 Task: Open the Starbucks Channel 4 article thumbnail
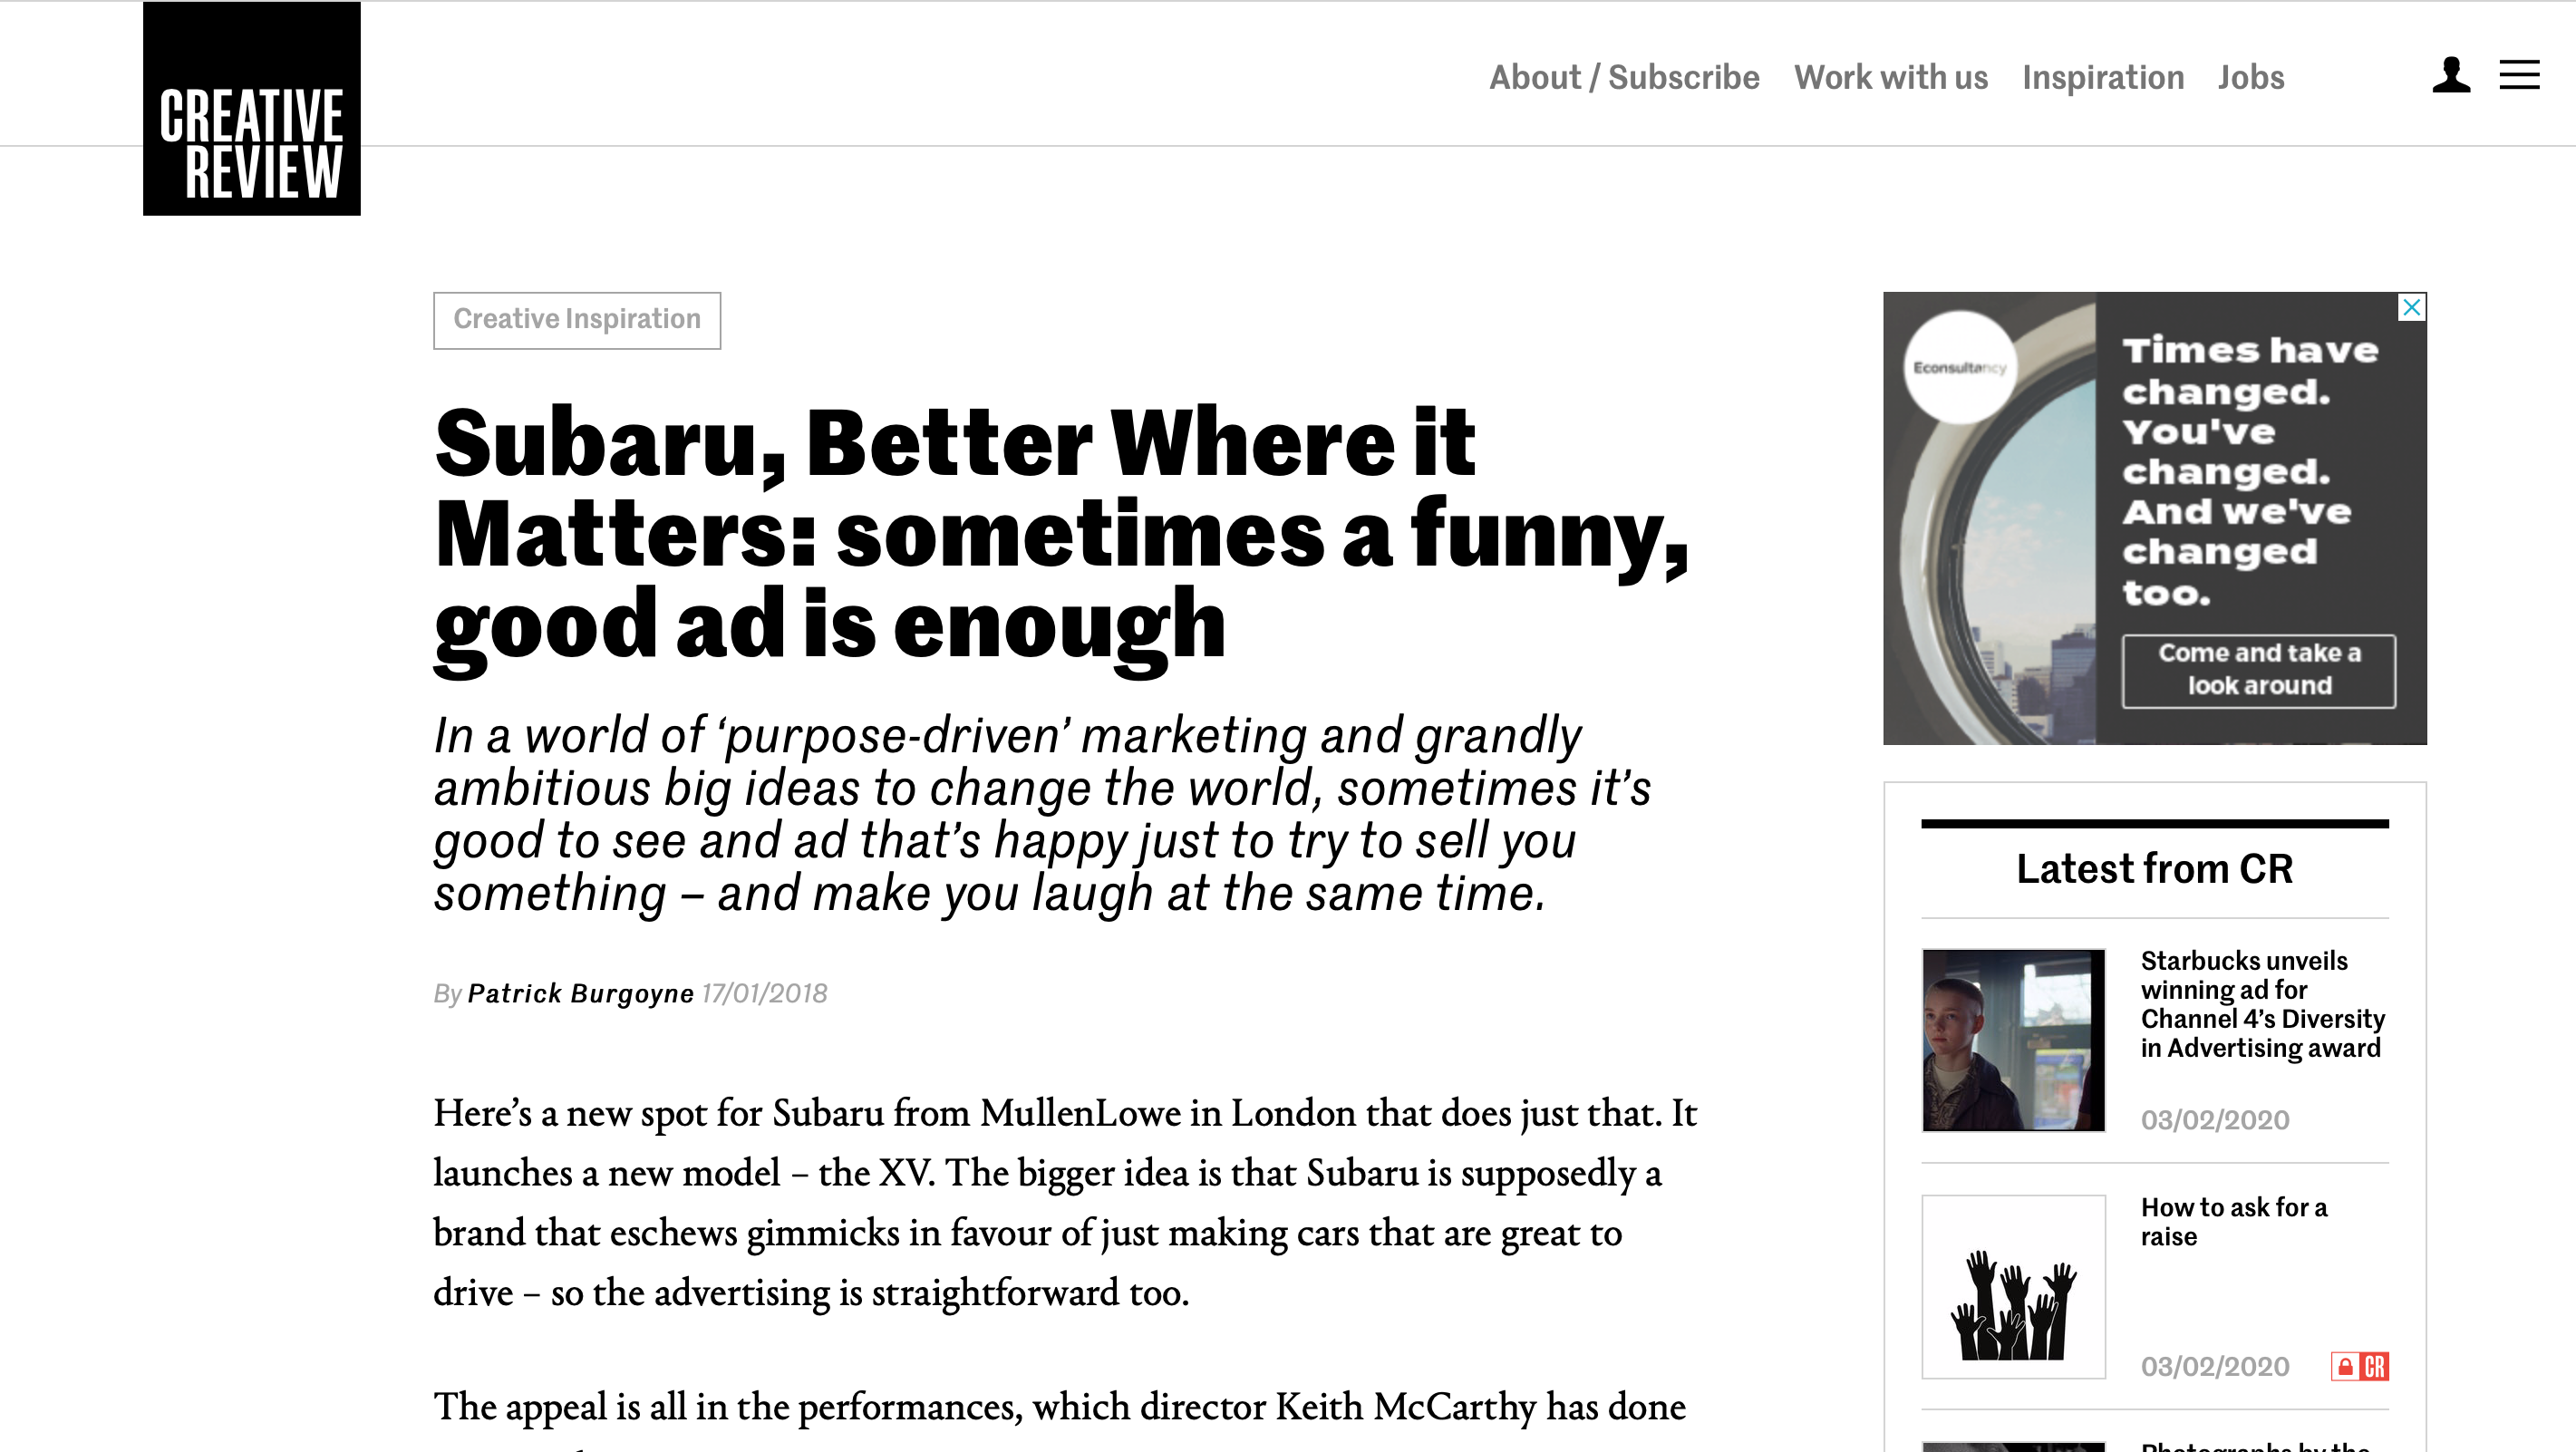pyautogui.click(x=2013, y=1040)
